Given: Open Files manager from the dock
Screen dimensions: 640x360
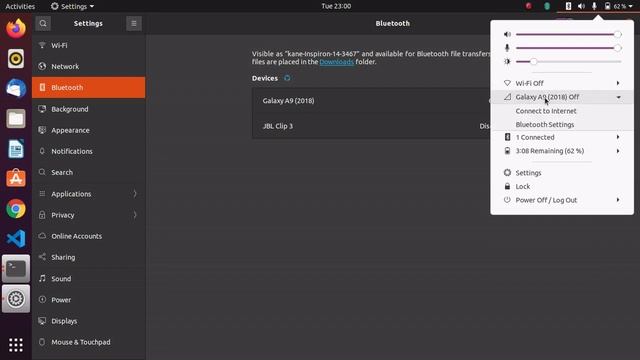Looking at the screenshot, I should [16, 119].
